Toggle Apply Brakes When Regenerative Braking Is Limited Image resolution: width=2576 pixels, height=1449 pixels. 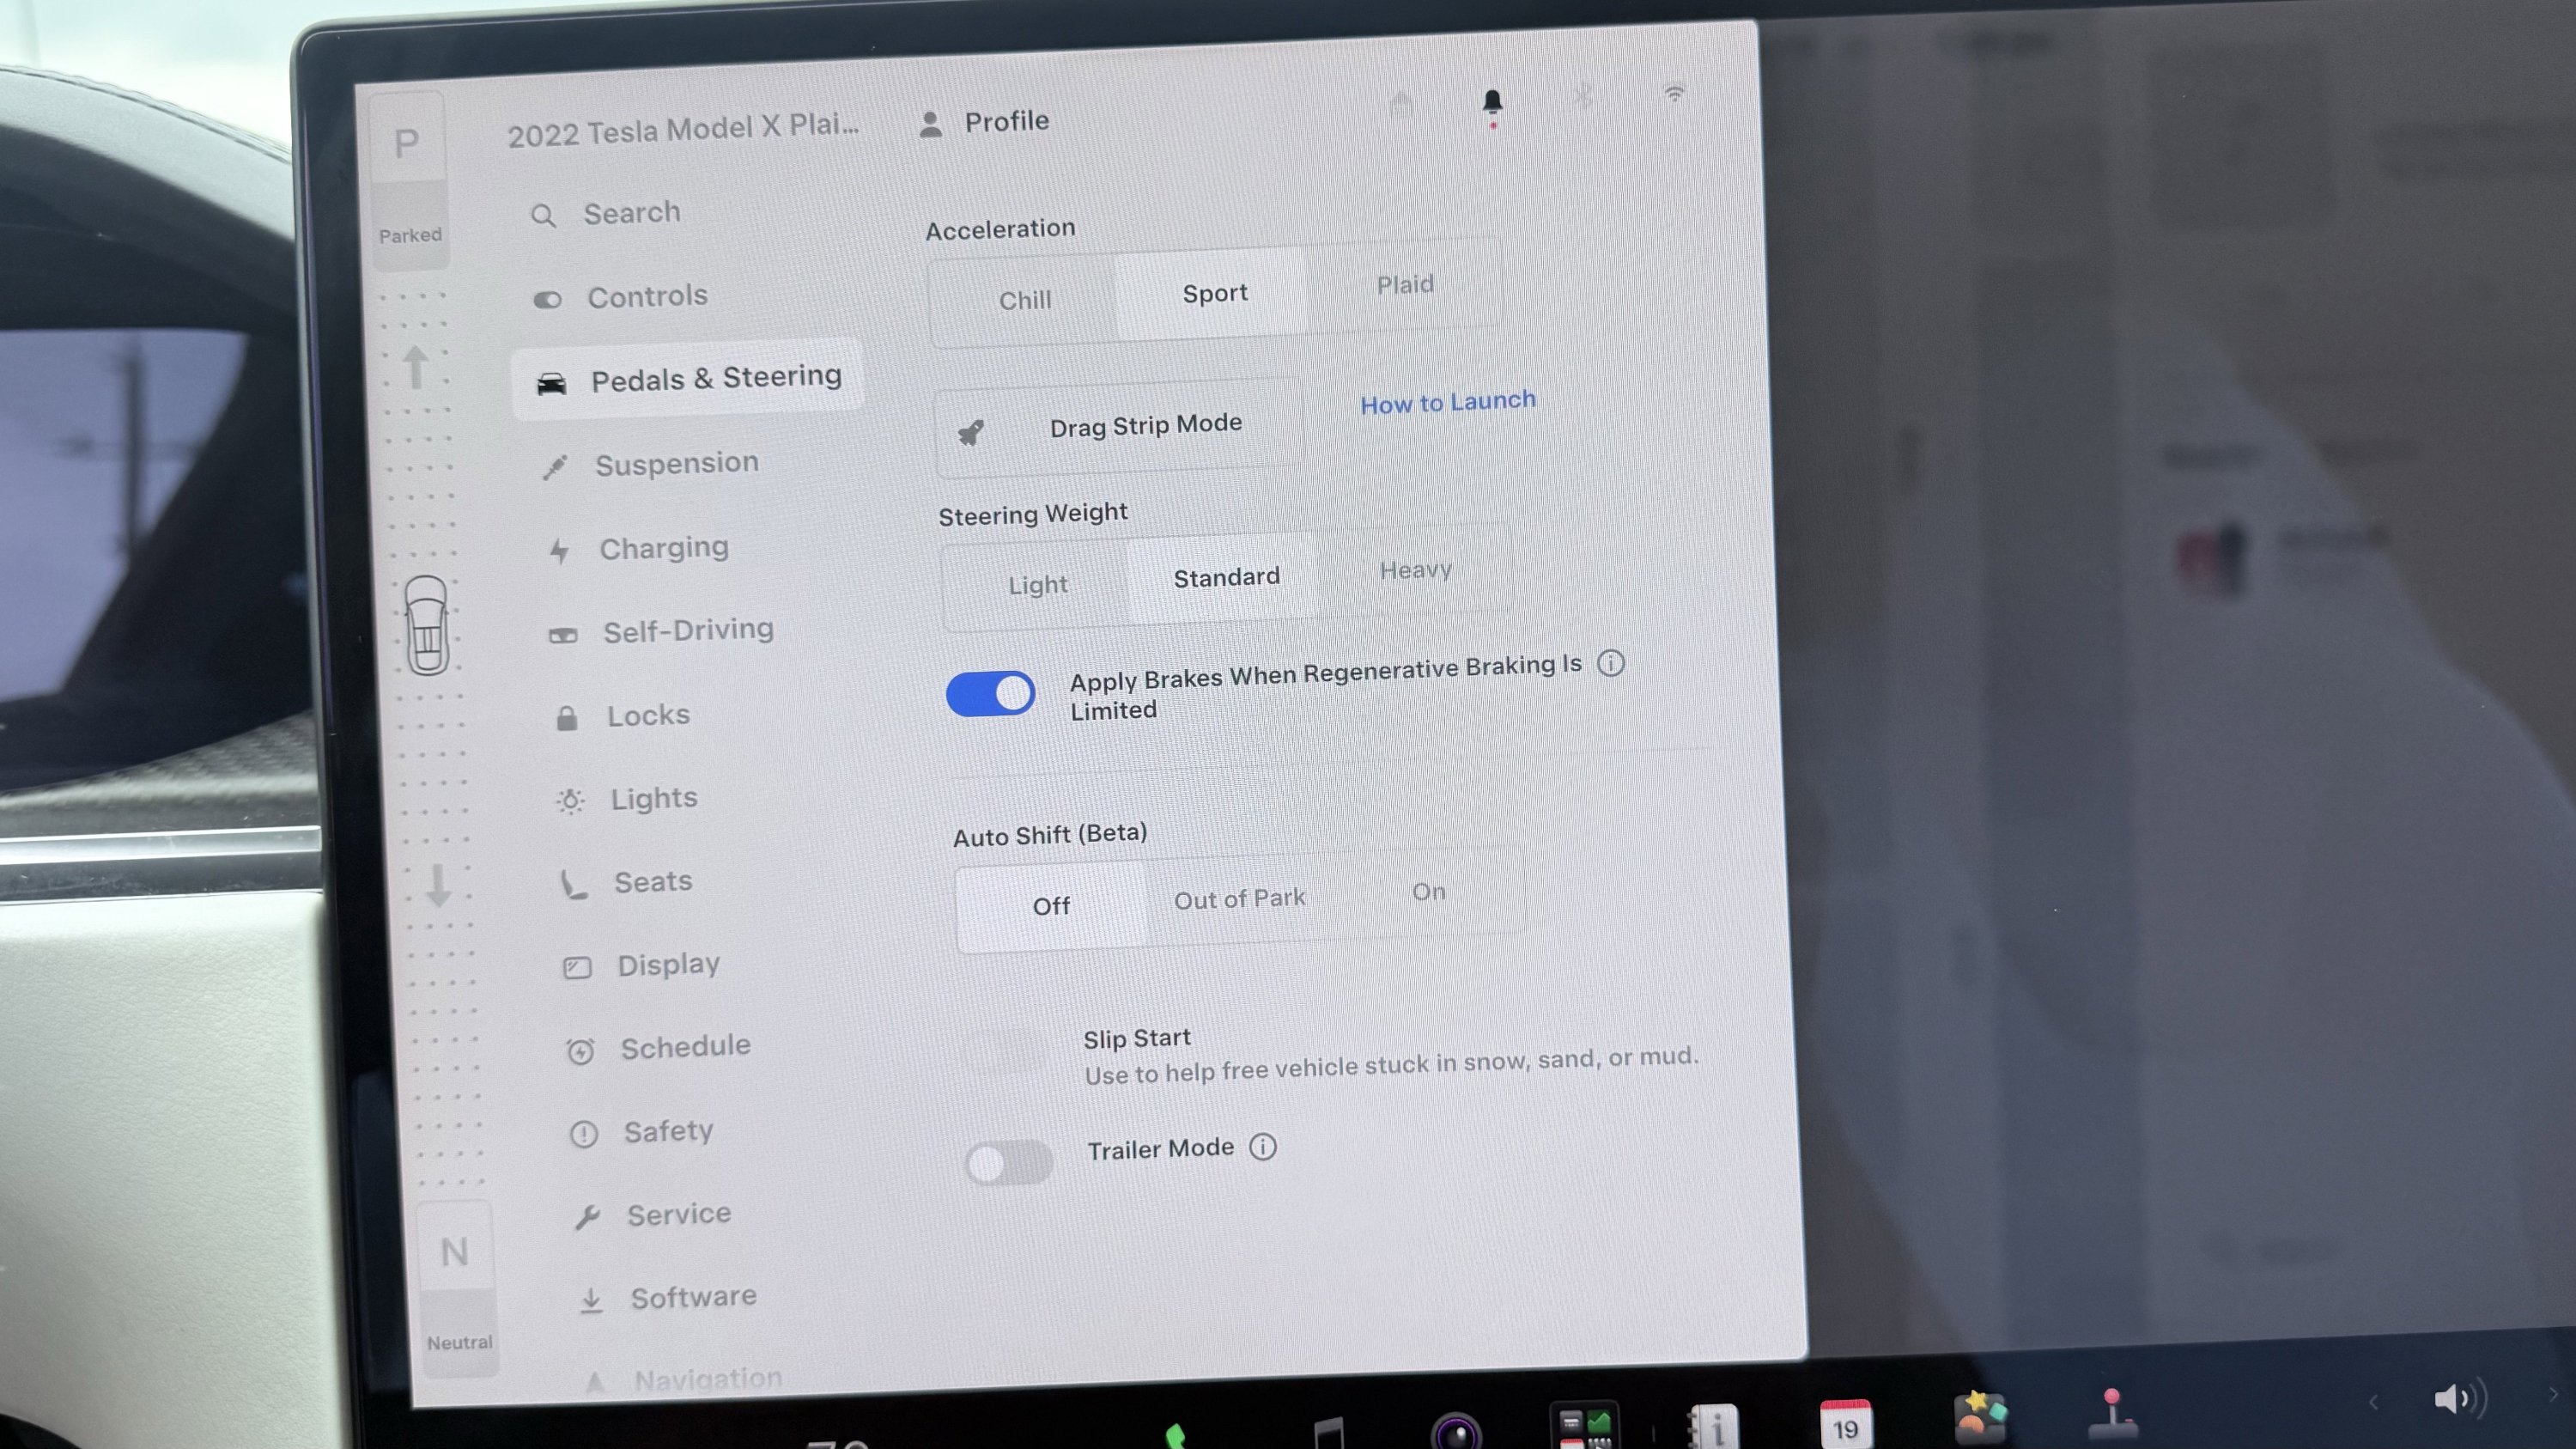tap(990, 693)
